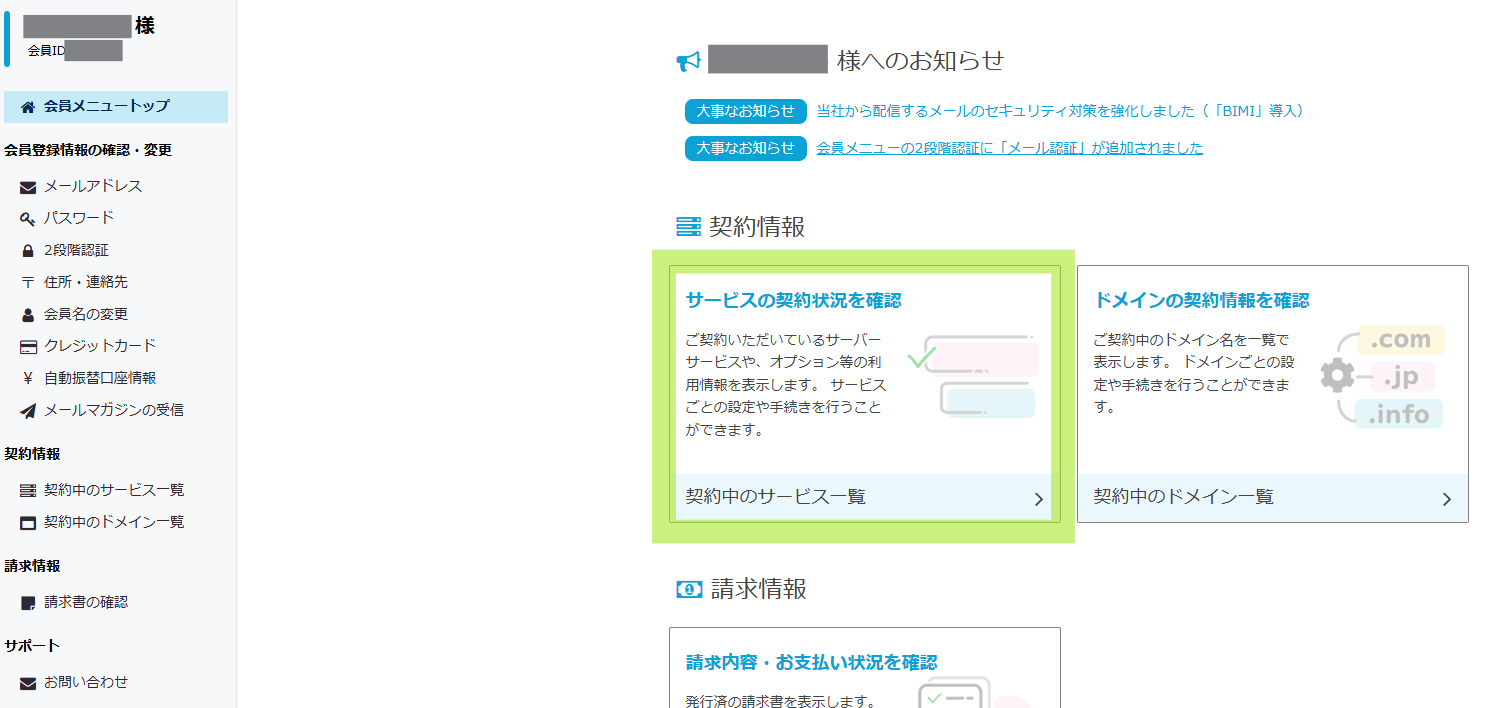
Task: Click the サービスの契約状況を確認 heading
Action: [793, 300]
